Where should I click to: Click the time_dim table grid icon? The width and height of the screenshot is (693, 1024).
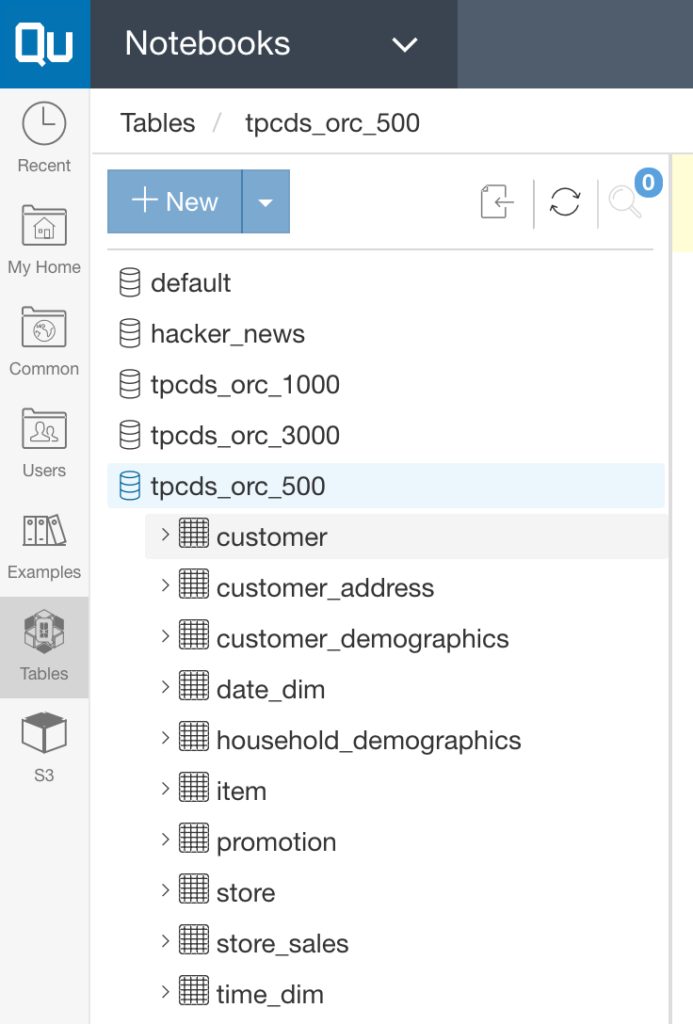point(194,991)
